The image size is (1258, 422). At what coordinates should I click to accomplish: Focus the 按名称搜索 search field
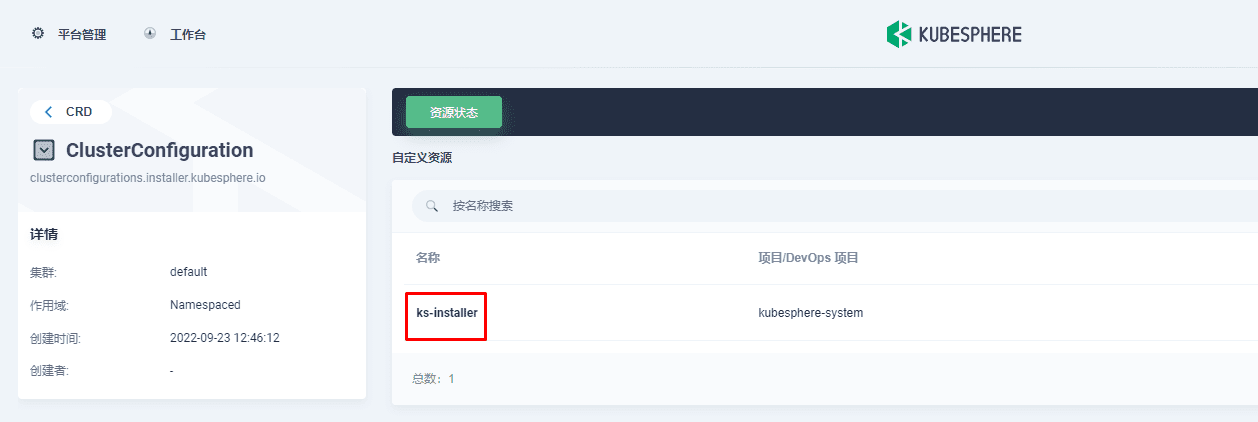point(834,206)
